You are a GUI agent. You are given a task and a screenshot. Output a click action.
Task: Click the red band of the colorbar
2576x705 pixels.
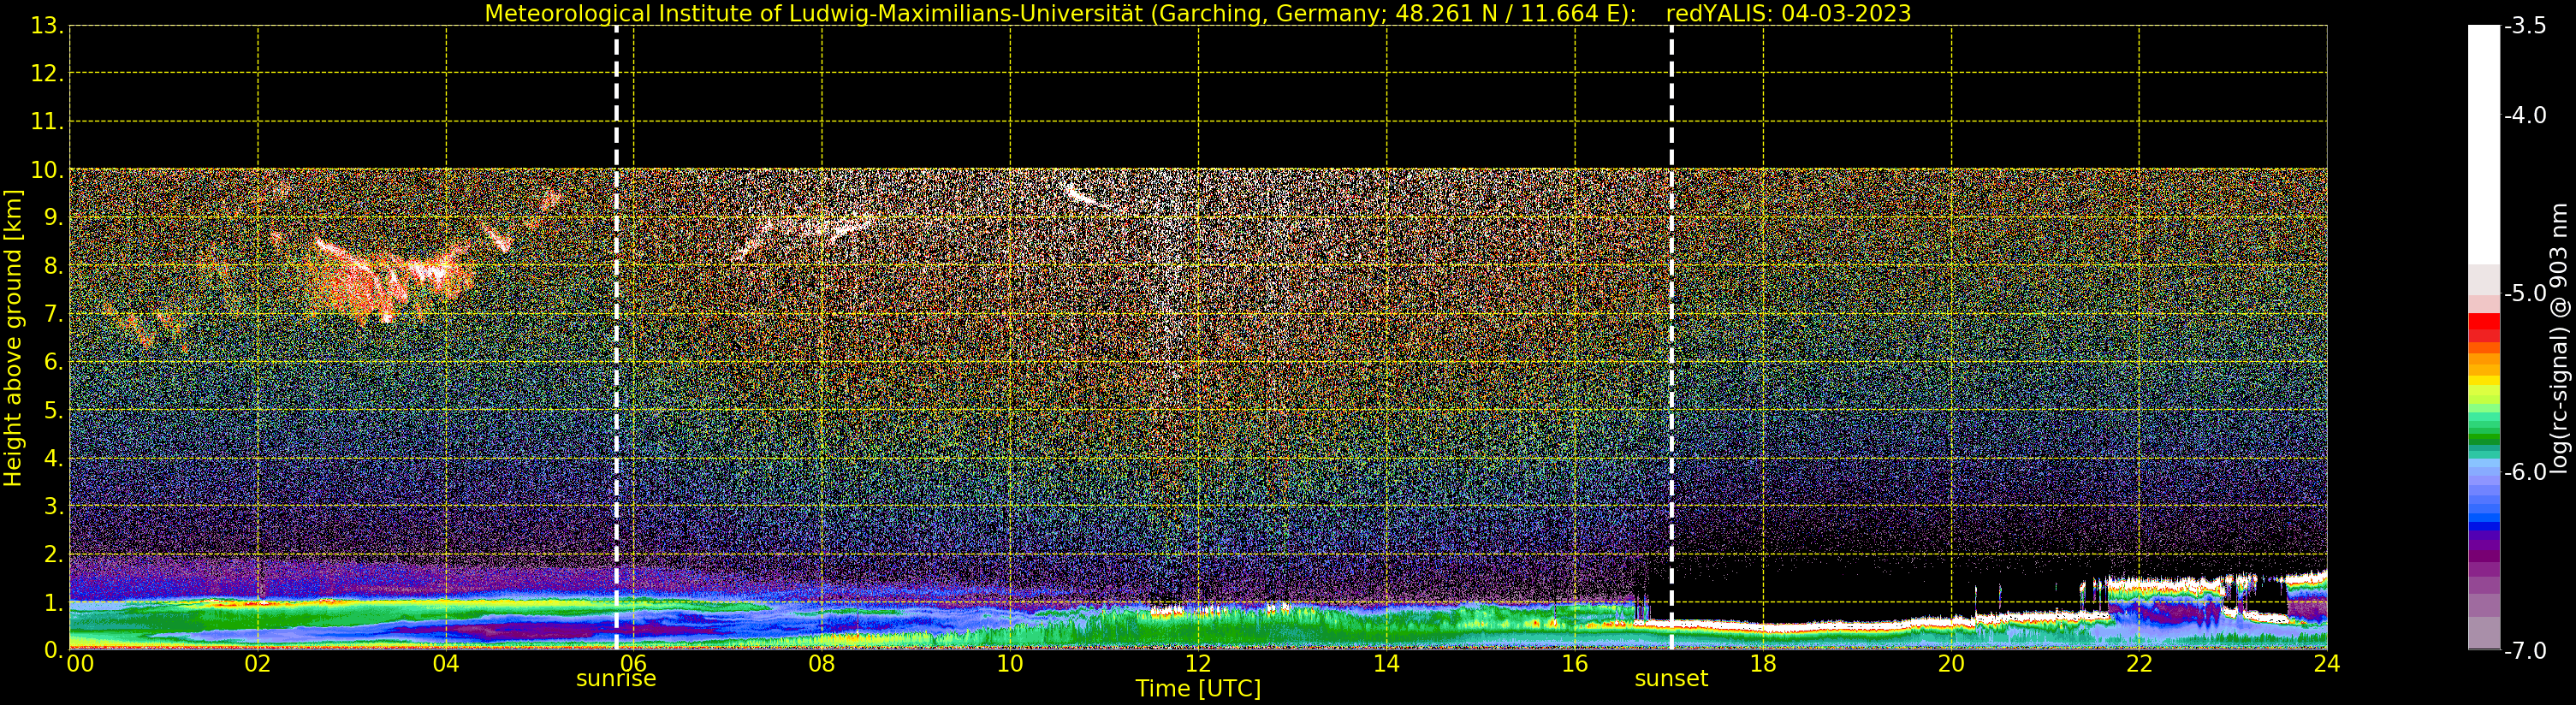pyautogui.click(x=2483, y=328)
